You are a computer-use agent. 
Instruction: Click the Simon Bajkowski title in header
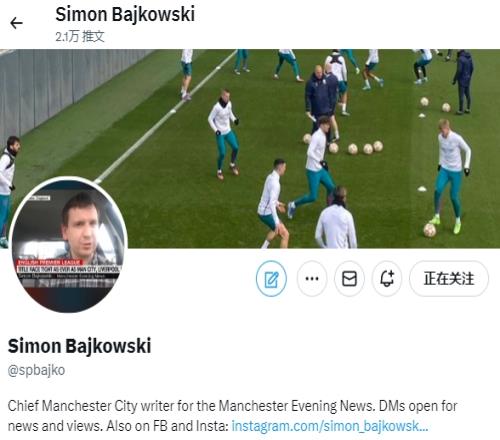[x=125, y=15]
